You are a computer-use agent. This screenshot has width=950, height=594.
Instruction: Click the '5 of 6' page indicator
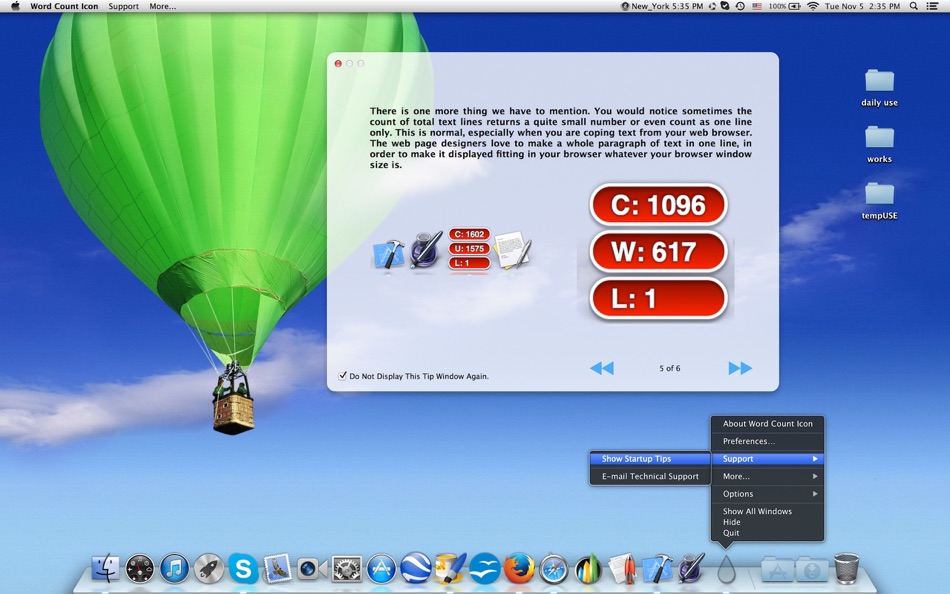coord(669,368)
